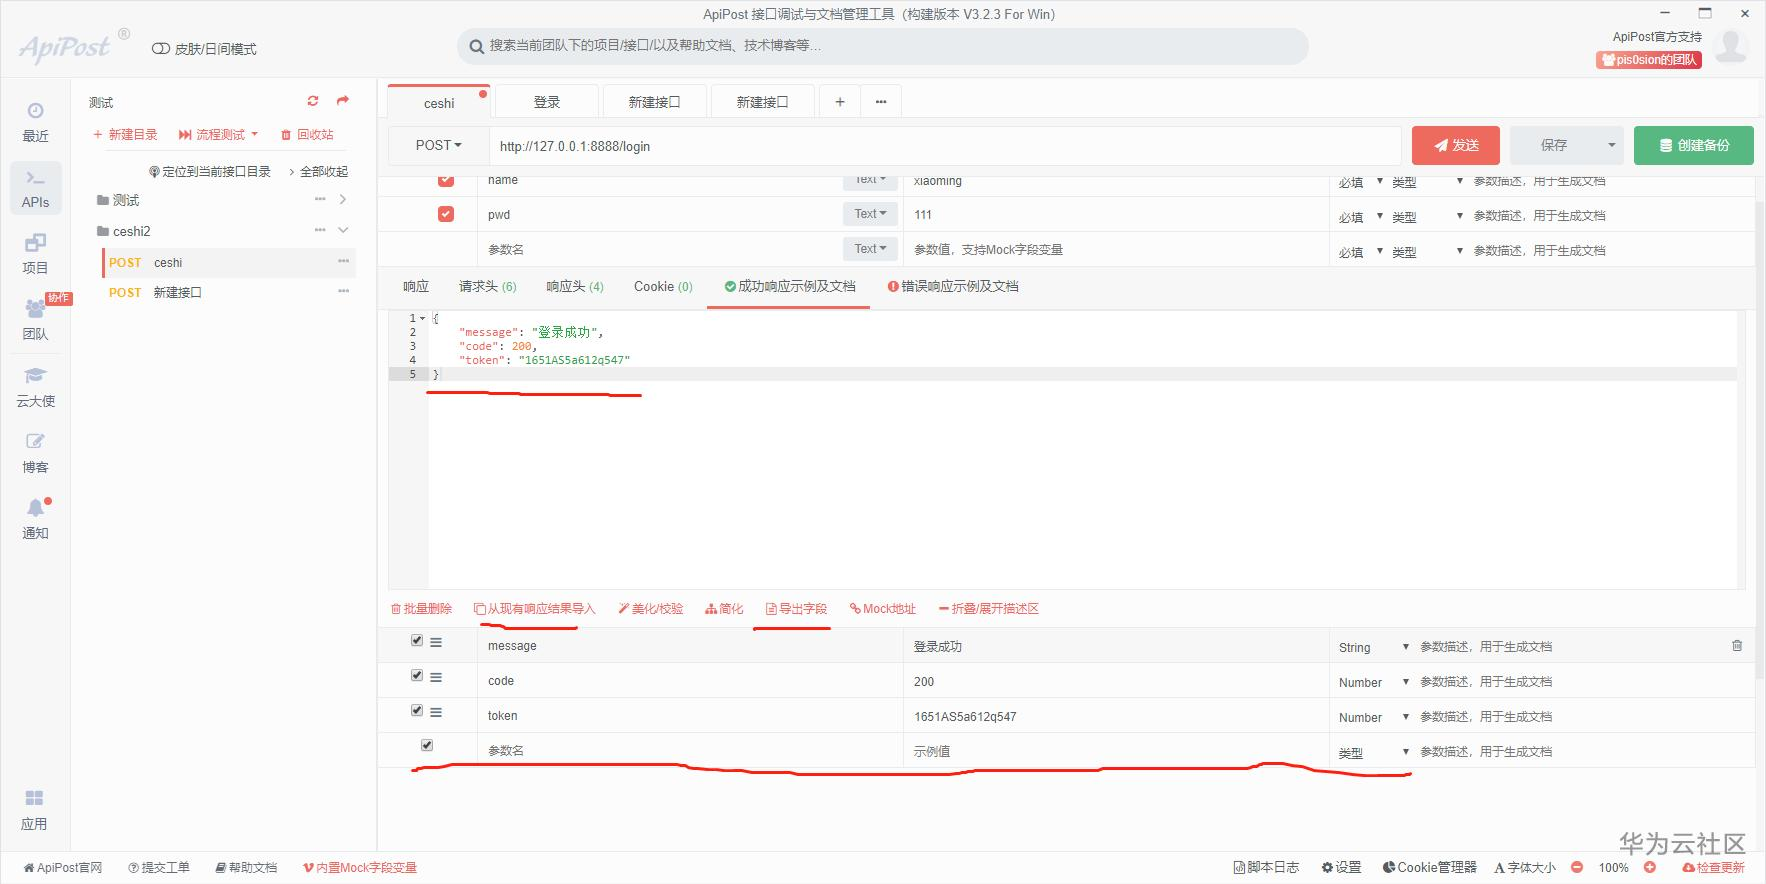The height and width of the screenshot is (884, 1766).
Task: Open Text type dropdown for pwd
Action: click(x=870, y=214)
